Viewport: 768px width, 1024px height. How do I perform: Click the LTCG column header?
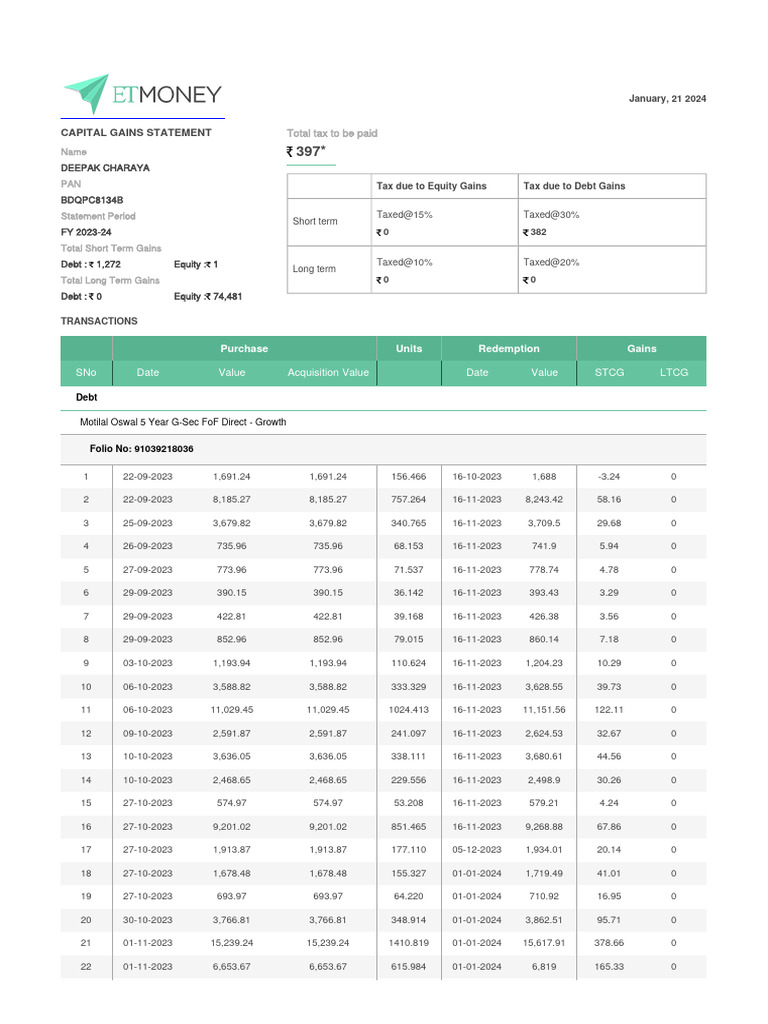pyautogui.click(x=673, y=372)
